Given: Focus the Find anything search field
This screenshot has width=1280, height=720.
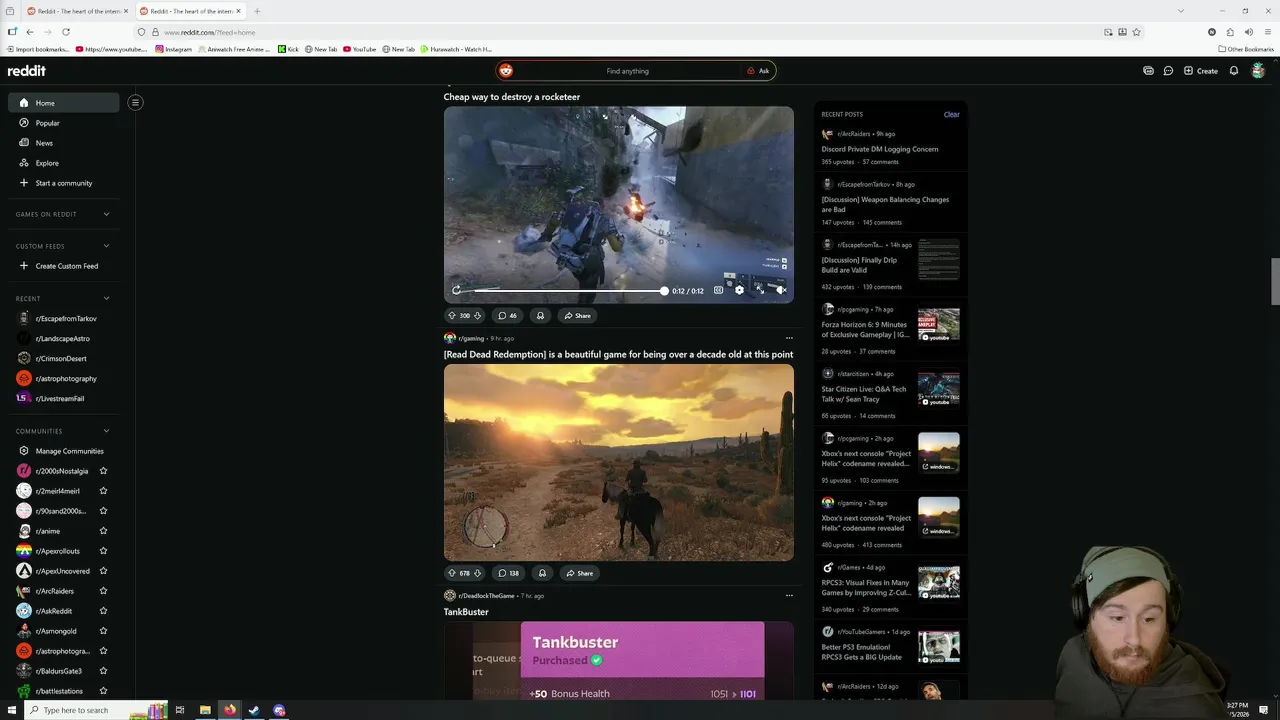Looking at the screenshot, I should click(x=627, y=71).
